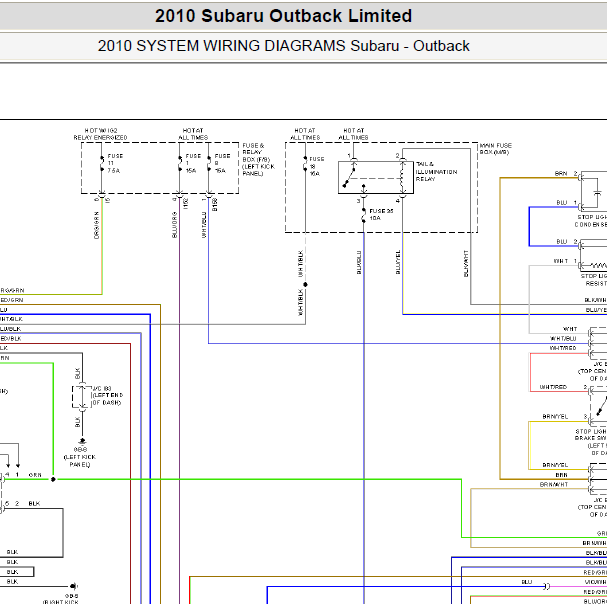This screenshot has width=607, height=604.
Task: Select the 'TAIL & ILLUMINATION RELAY' label
Action: [x=436, y=172]
